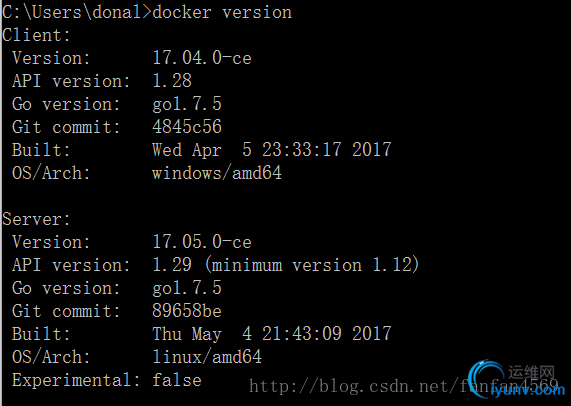The height and width of the screenshot is (406, 571).
Task: Click the client Git commit 4845c56
Action: 187,127
